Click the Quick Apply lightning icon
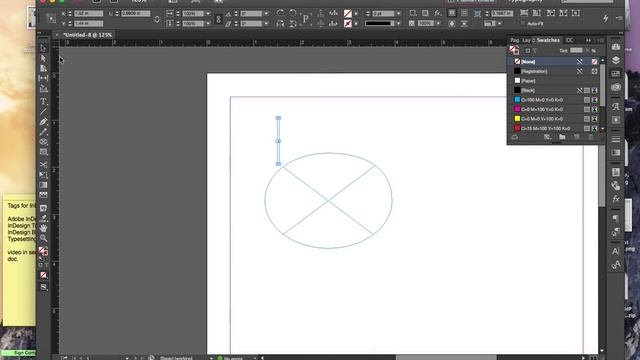 [x=606, y=18]
